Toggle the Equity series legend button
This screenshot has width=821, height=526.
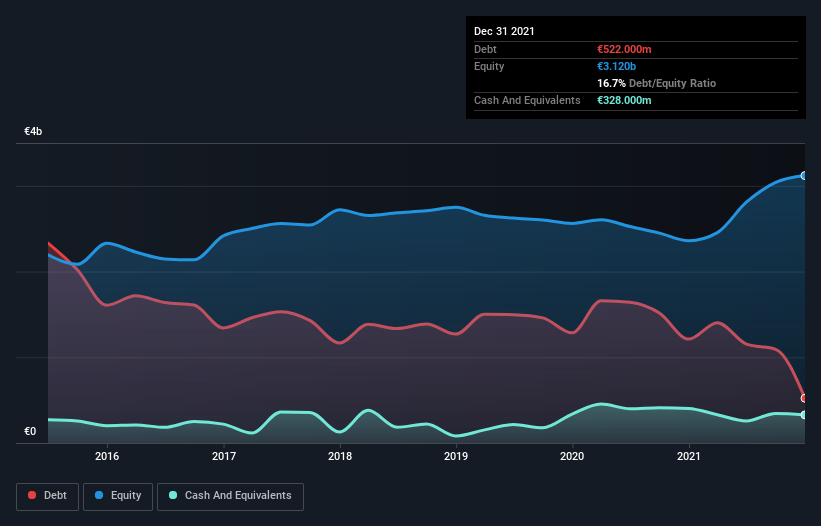point(118,496)
